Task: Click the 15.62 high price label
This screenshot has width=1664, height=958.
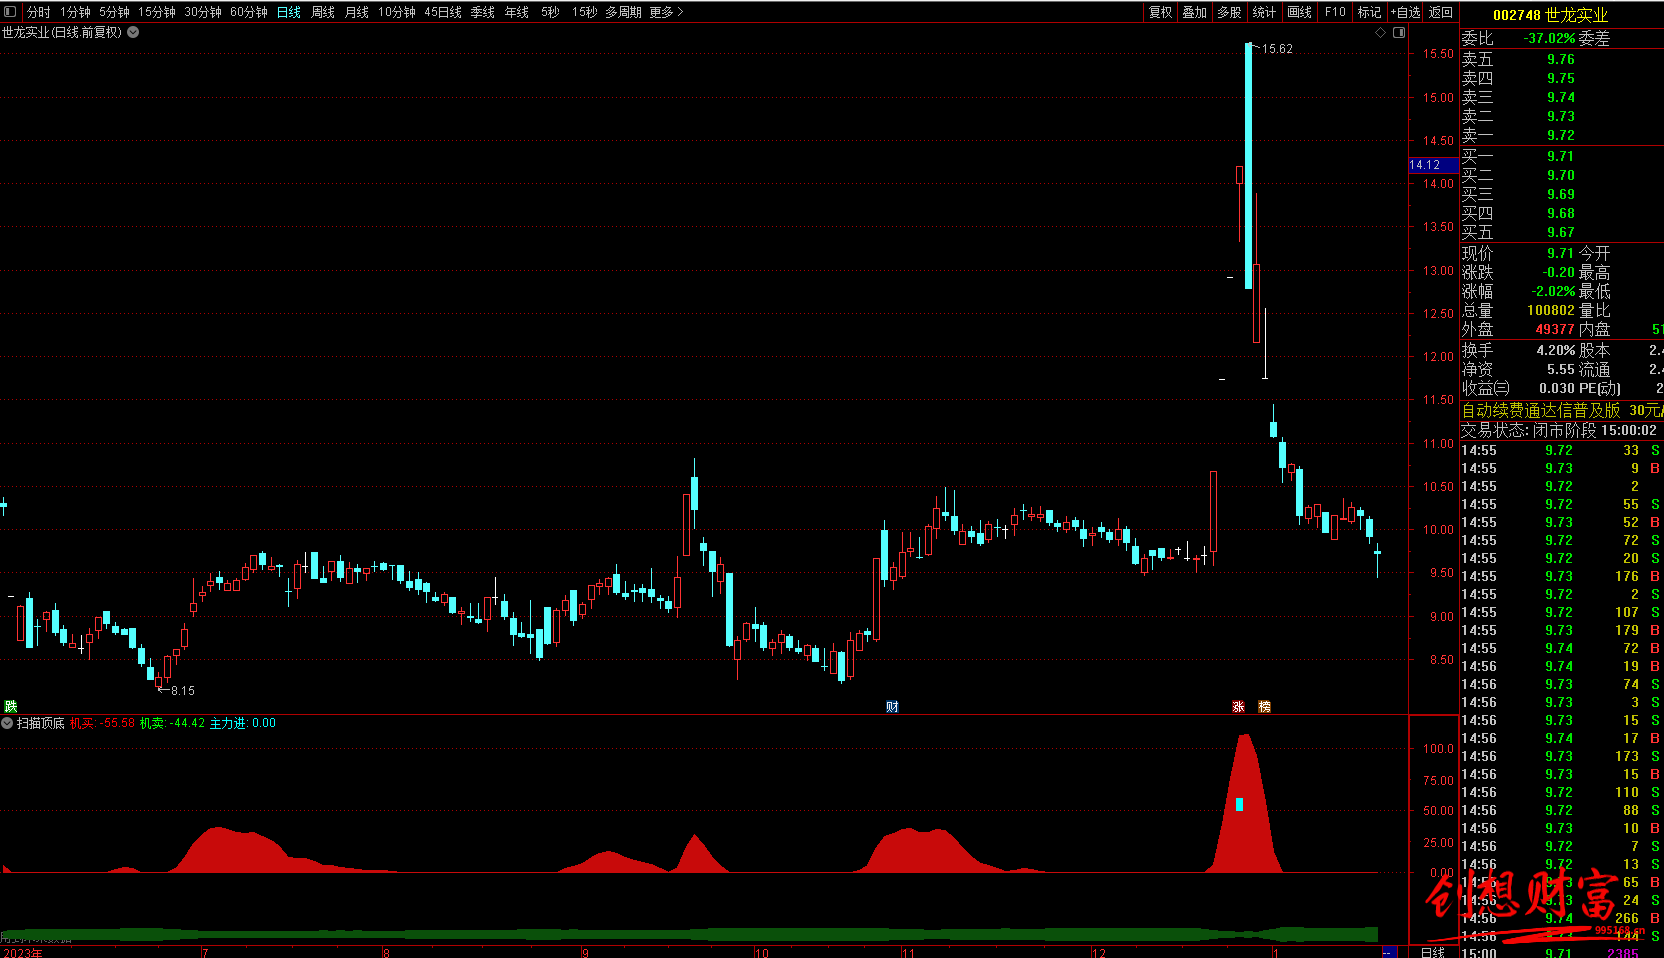Action: (x=1277, y=49)
